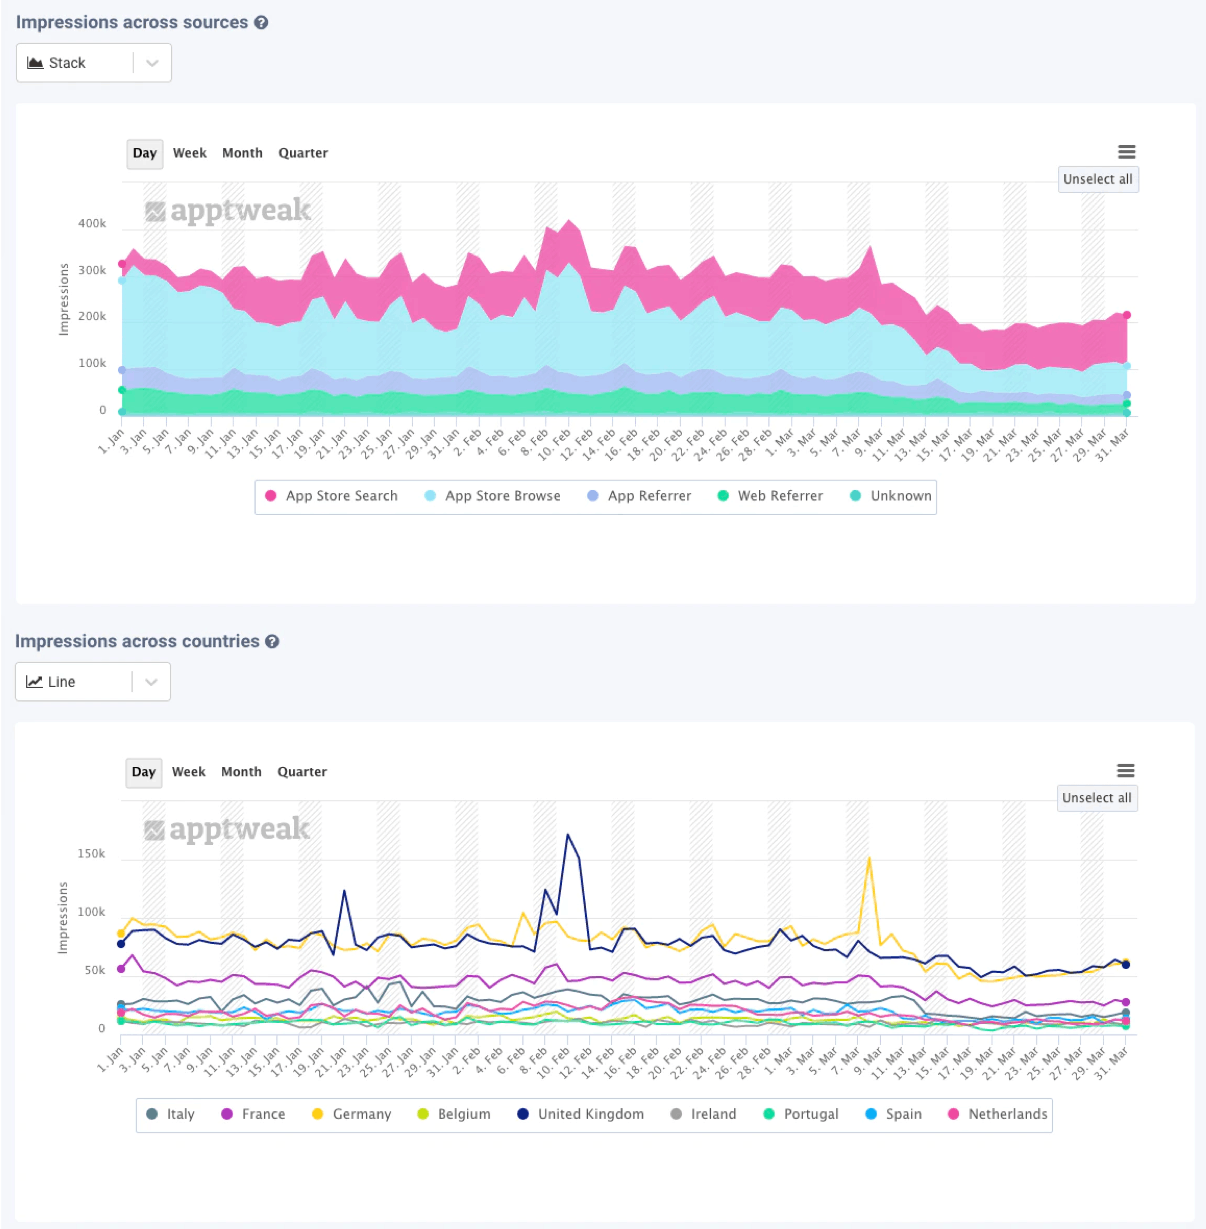Expand the Line chart type dropdown

pyautogui.click(x=151, y=682)
